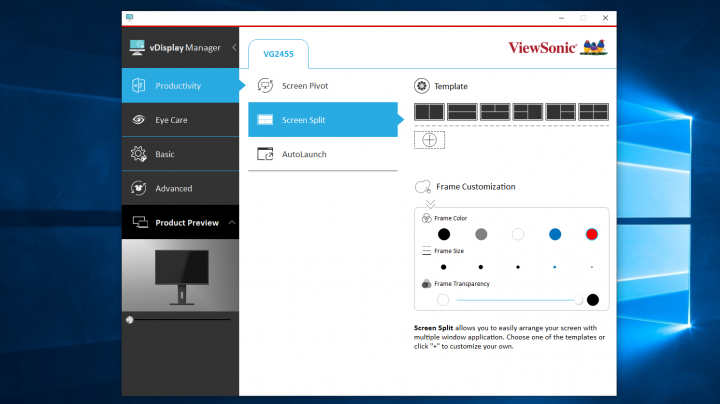Click the Product Preview monitors icon

click(x=140, y=222)
